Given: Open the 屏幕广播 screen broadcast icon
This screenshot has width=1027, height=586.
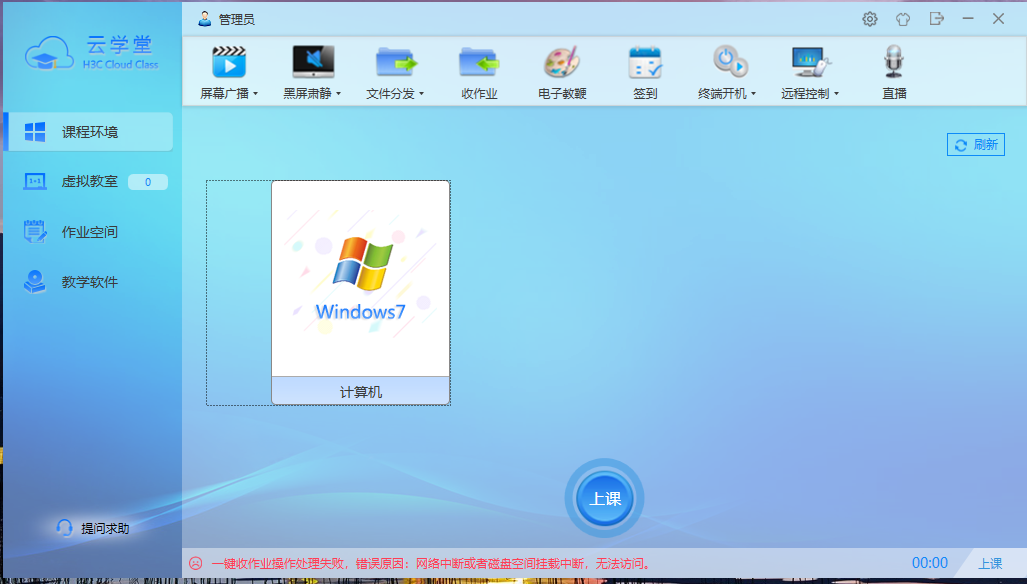Looking at the screenshot, I should tap(229, 62).
